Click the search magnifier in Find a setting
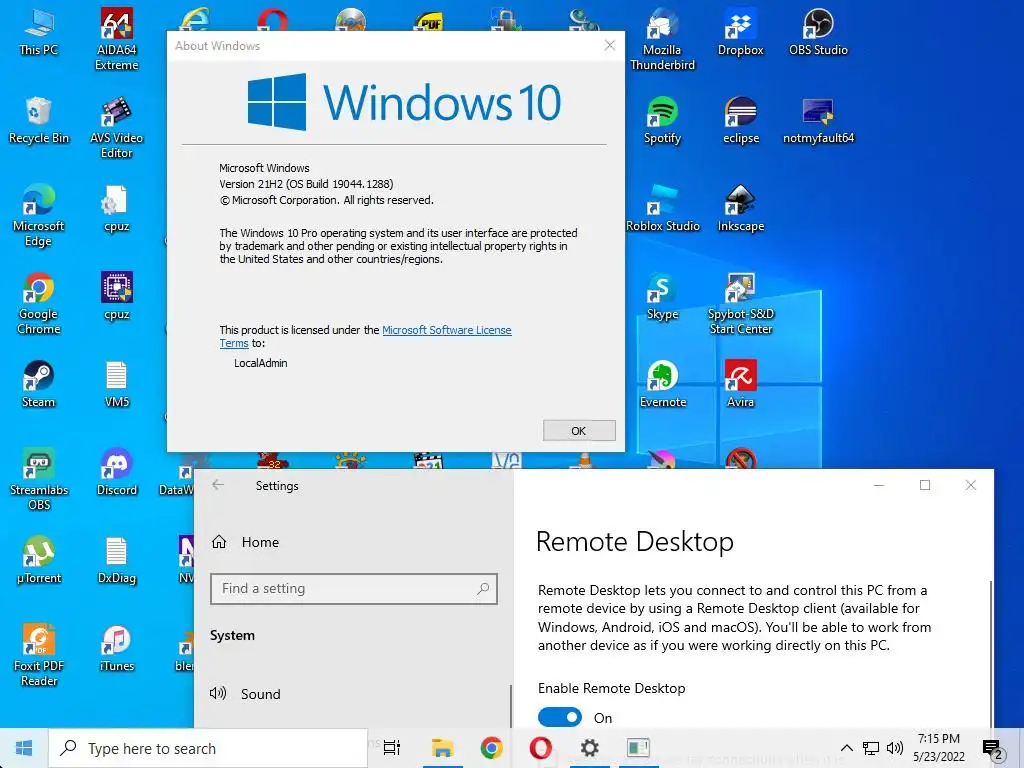 click(483, 588)
